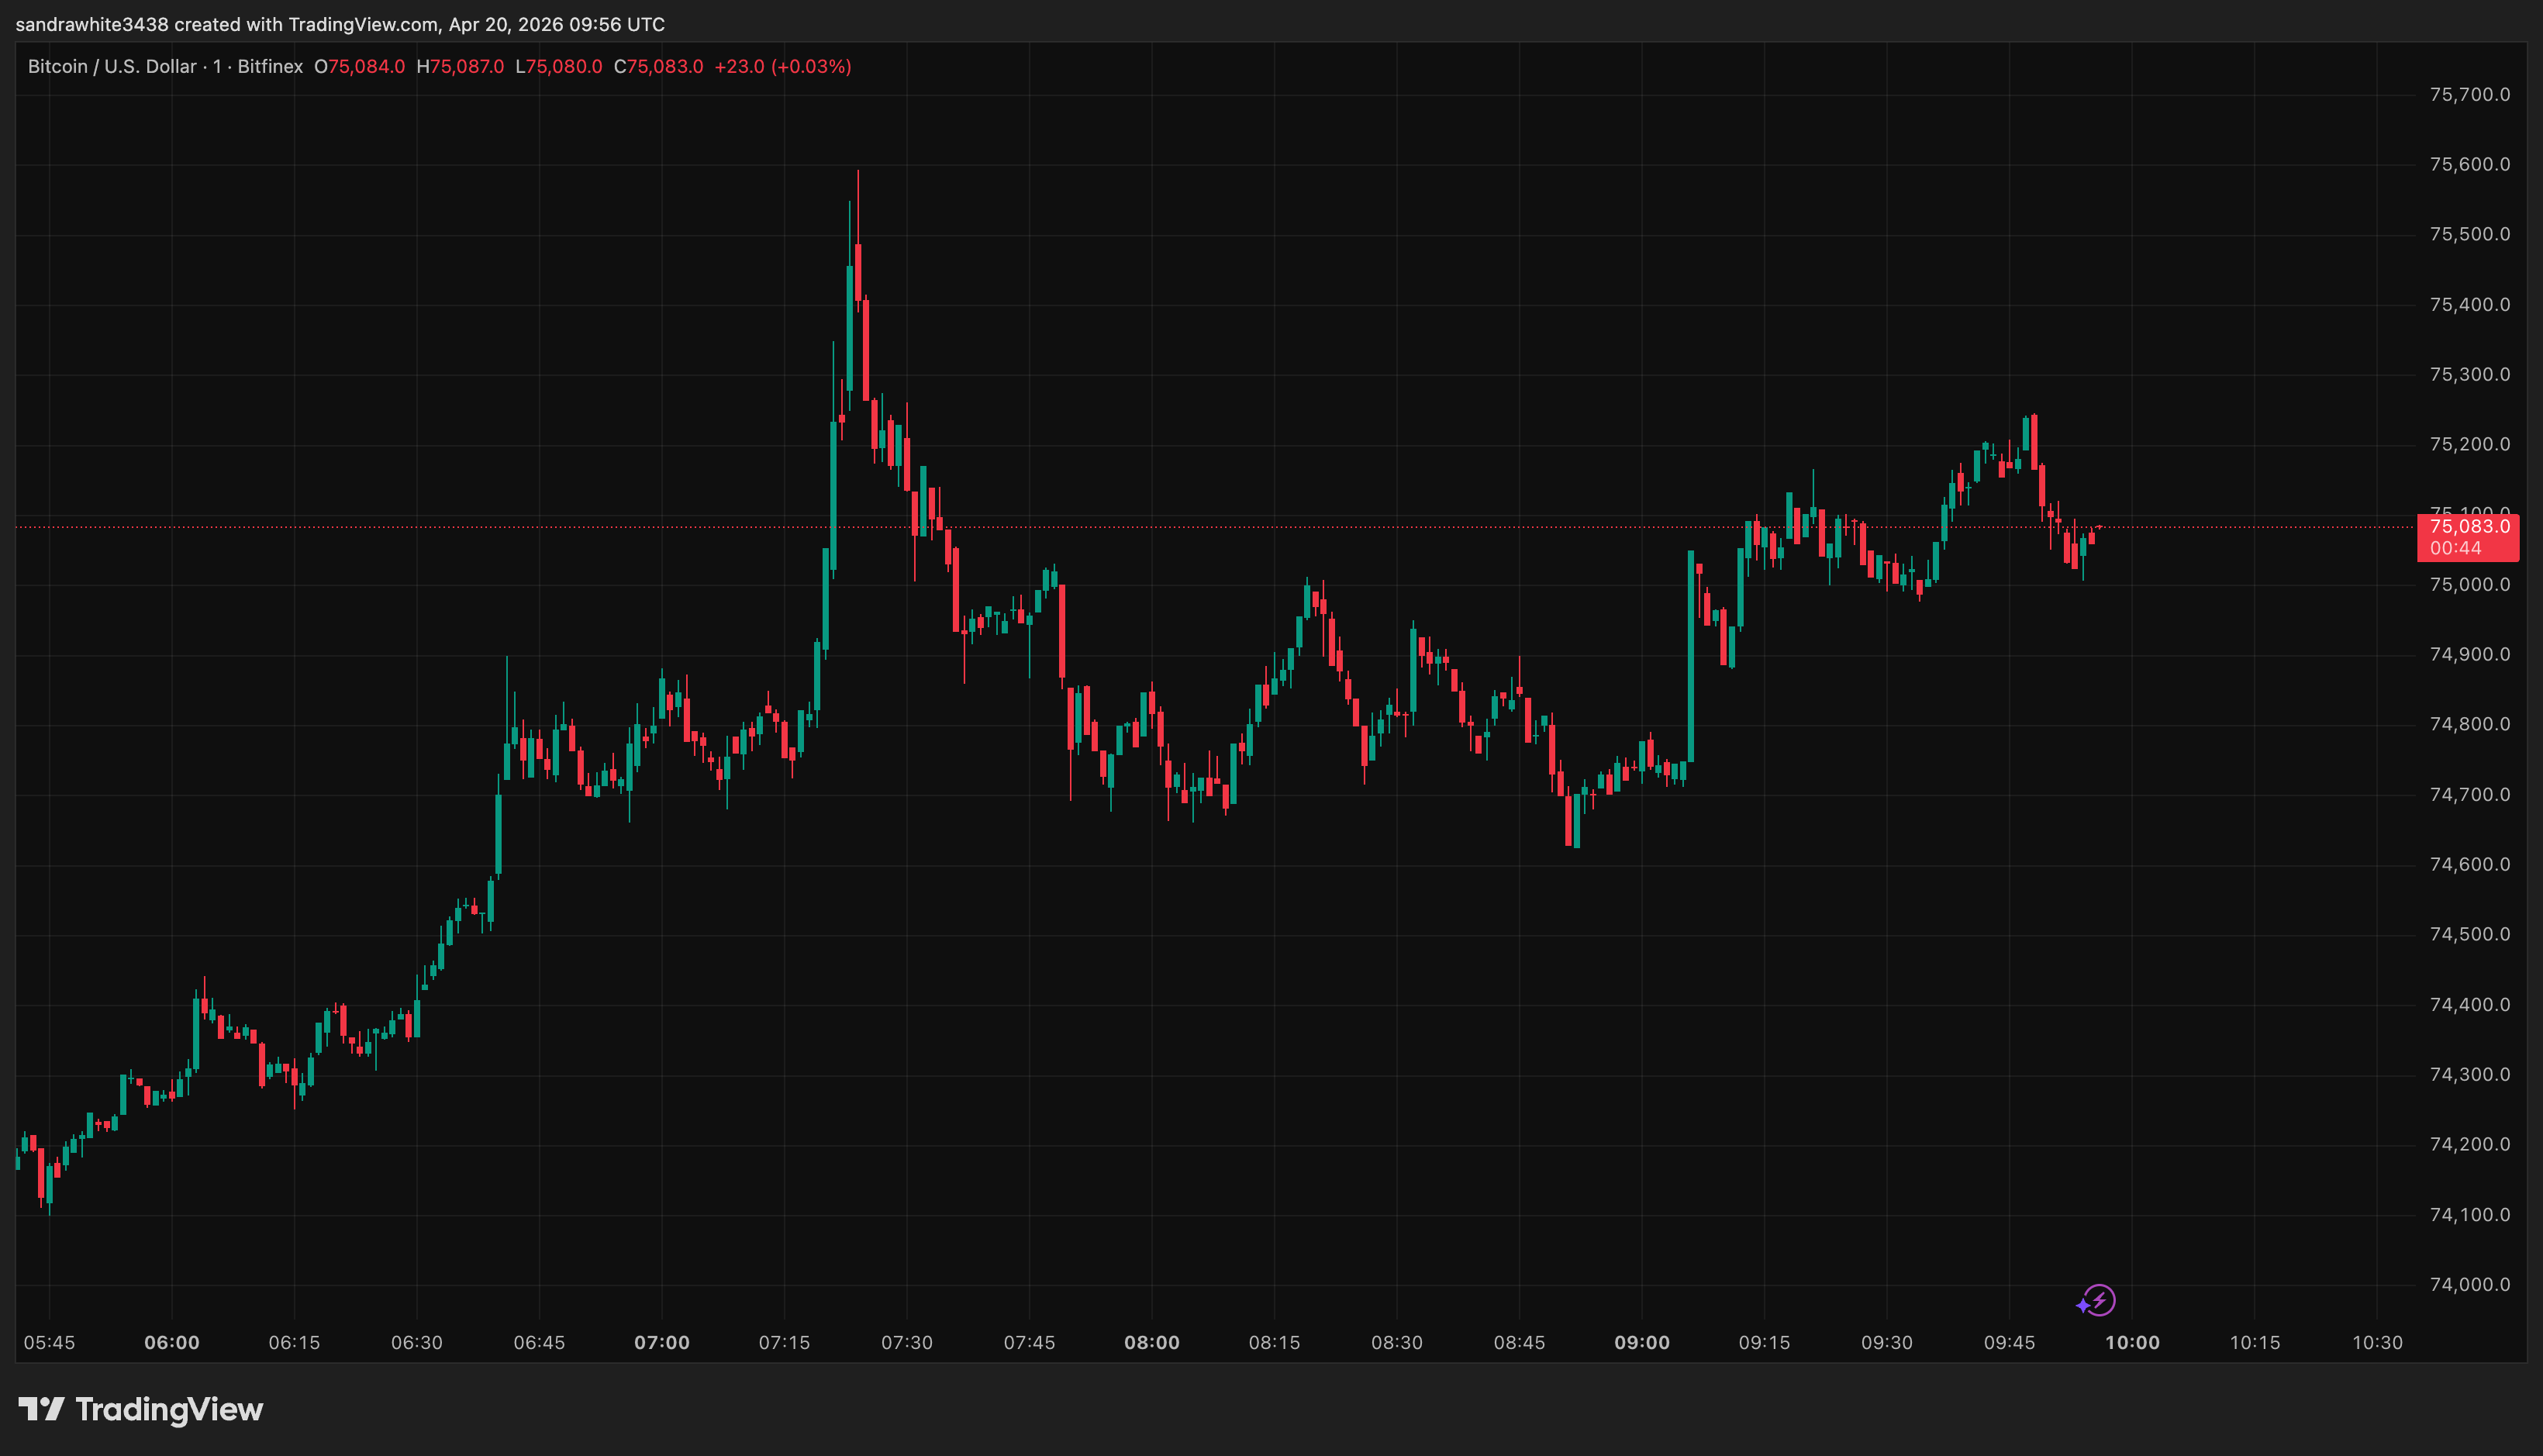The width and height of the screenshot is (2543, 1456).
Task: Click the 10:00 time axis label
Action: click(x=2132, y=1343)
